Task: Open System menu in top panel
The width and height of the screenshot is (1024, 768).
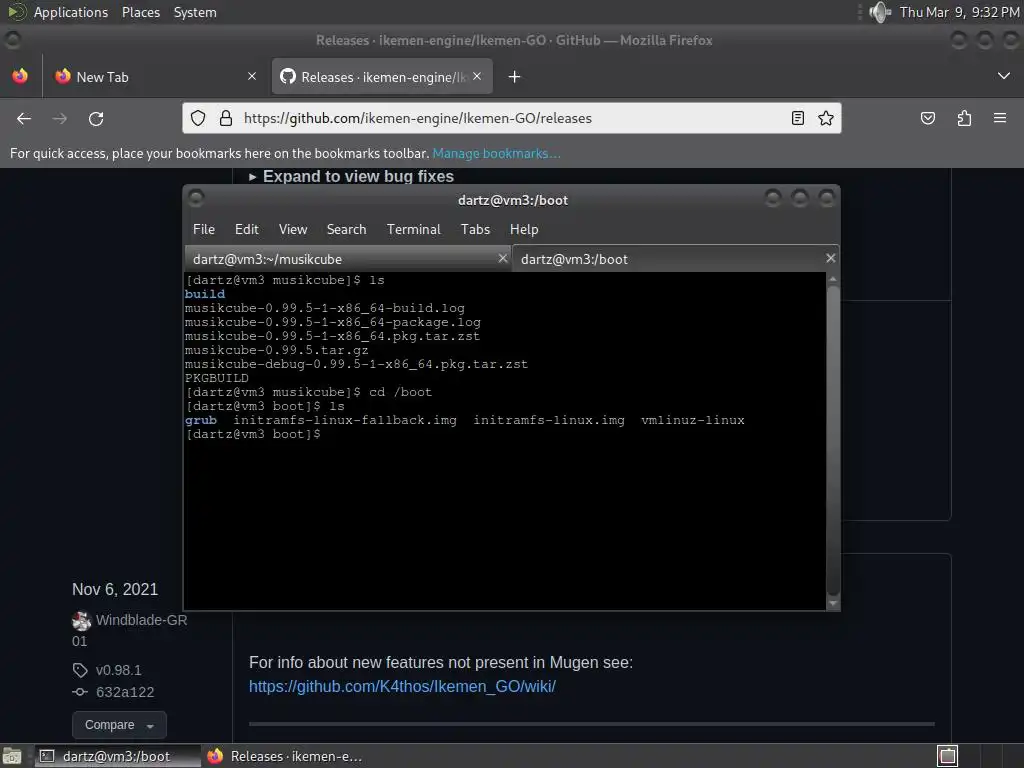Action: [195, 12]
